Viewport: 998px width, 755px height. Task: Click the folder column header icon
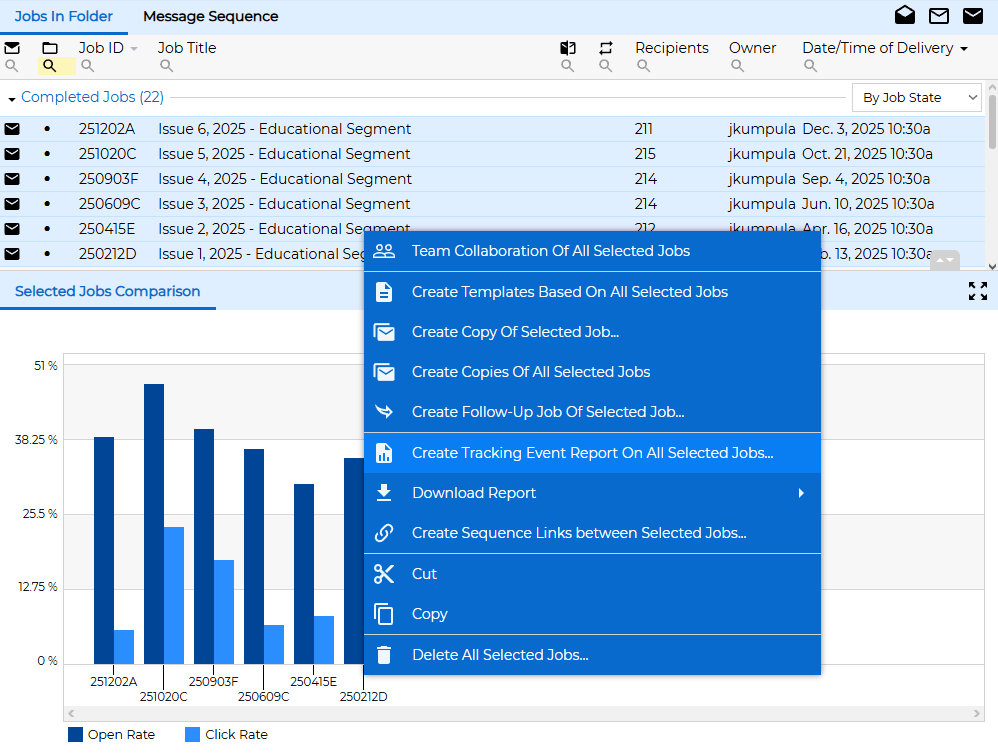point(50,48)
